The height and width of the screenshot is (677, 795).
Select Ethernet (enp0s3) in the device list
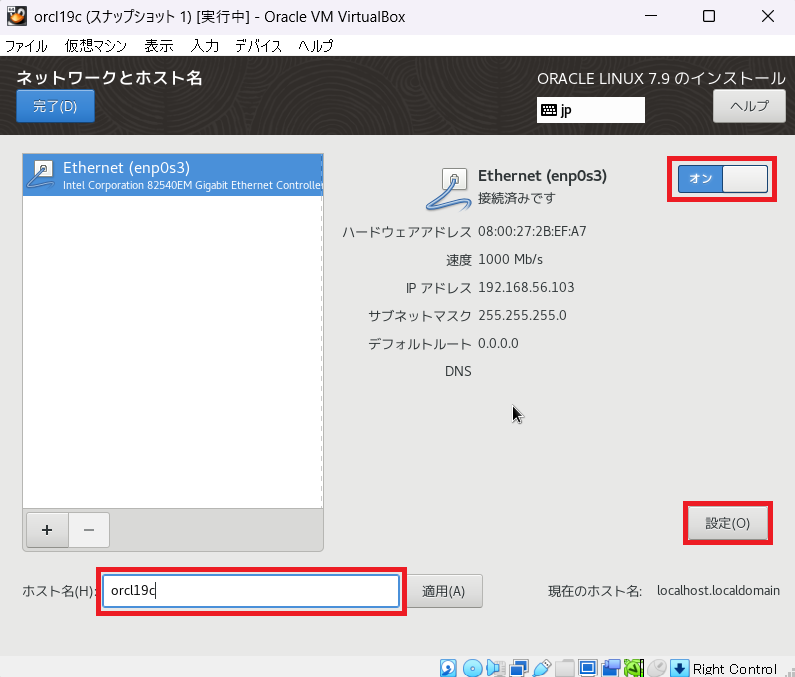pyautogui.click(x=172, y=174)
